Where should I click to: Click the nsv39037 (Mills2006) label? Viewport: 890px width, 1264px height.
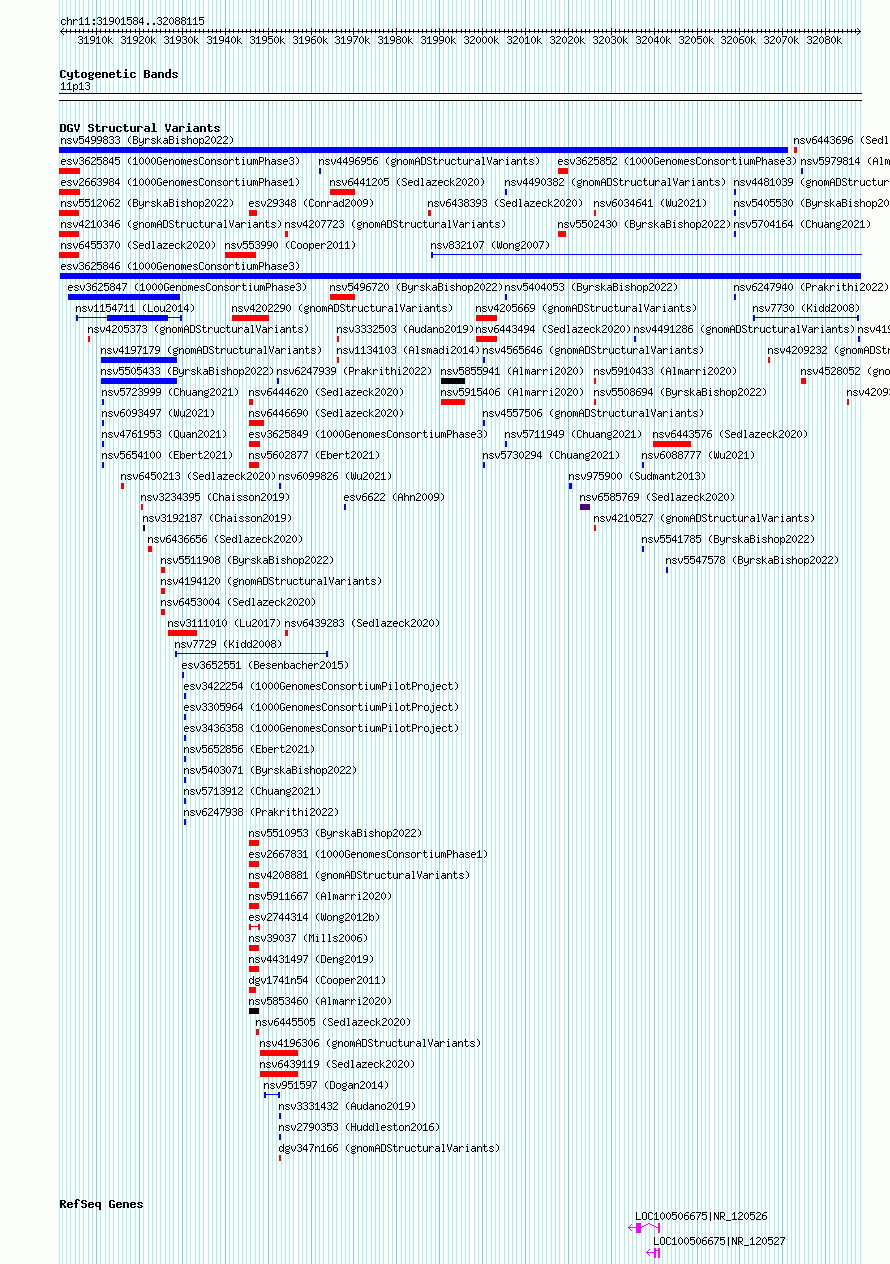click(308, 938)
